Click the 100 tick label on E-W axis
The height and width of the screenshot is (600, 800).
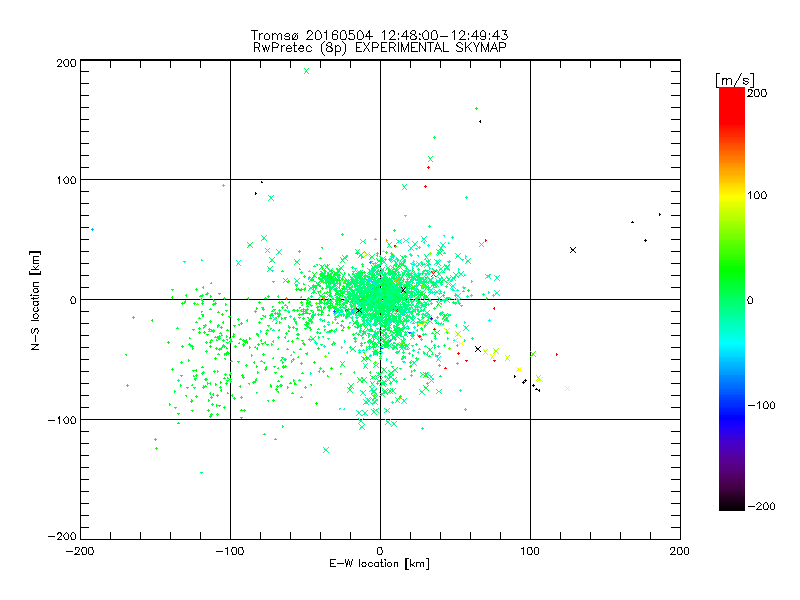pyautogui.click(x=530, y=551)
